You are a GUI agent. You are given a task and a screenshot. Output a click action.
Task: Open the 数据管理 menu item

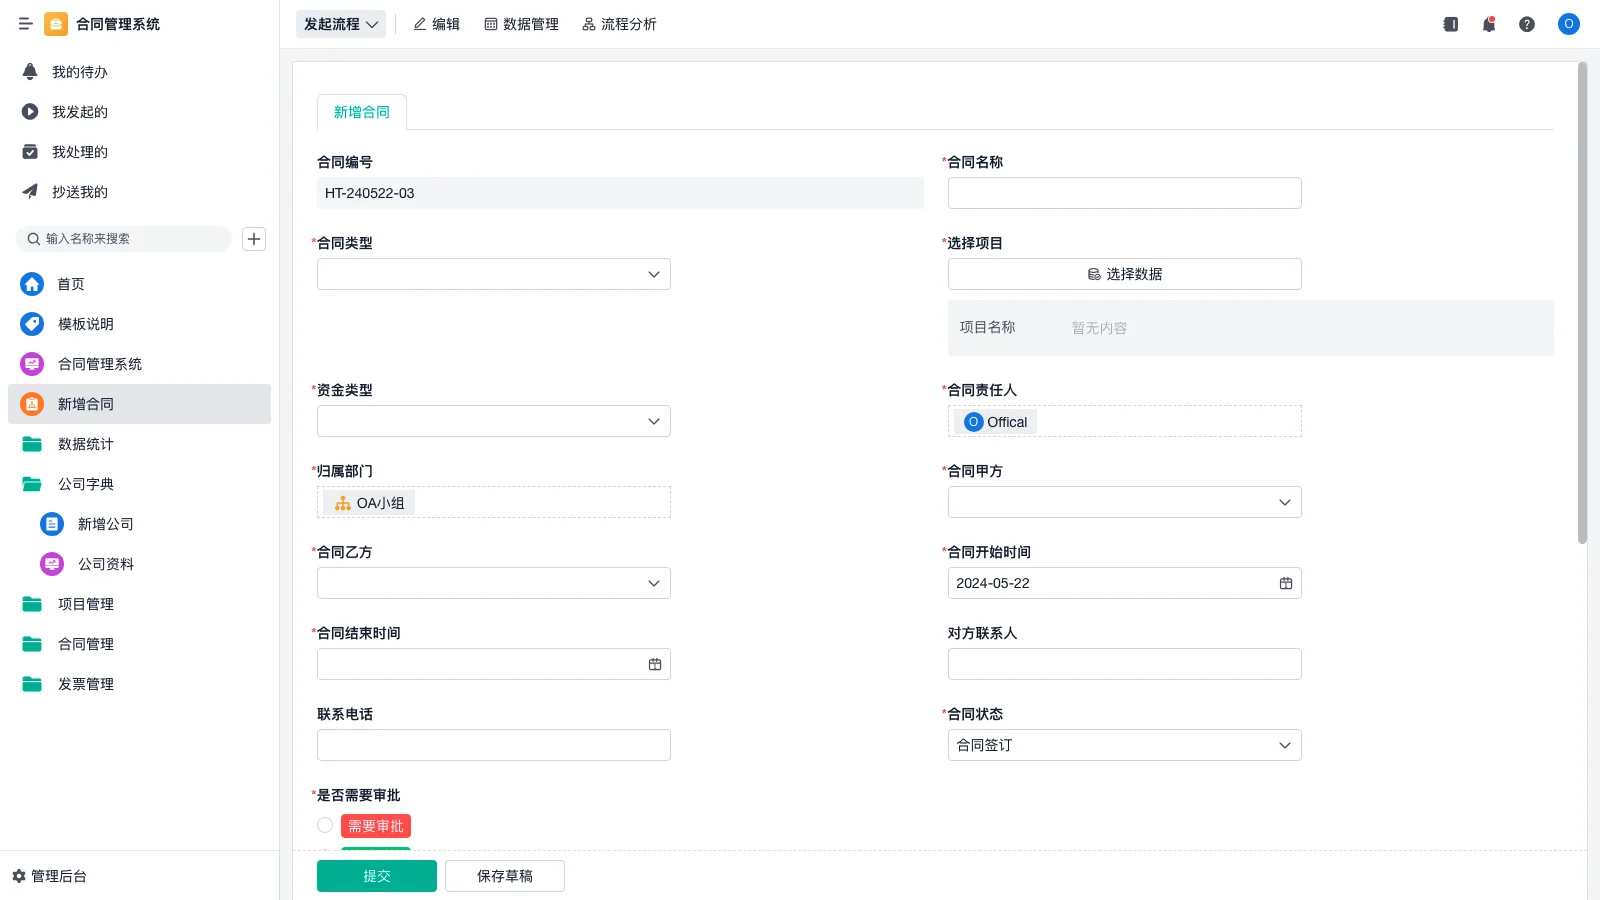point(521,24)
